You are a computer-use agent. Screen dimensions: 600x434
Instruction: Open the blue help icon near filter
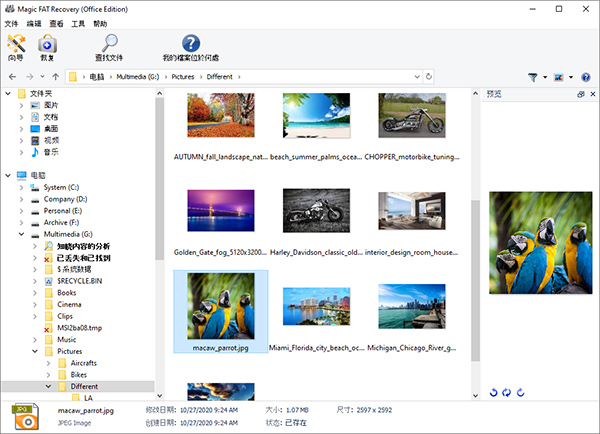(585, 77)
